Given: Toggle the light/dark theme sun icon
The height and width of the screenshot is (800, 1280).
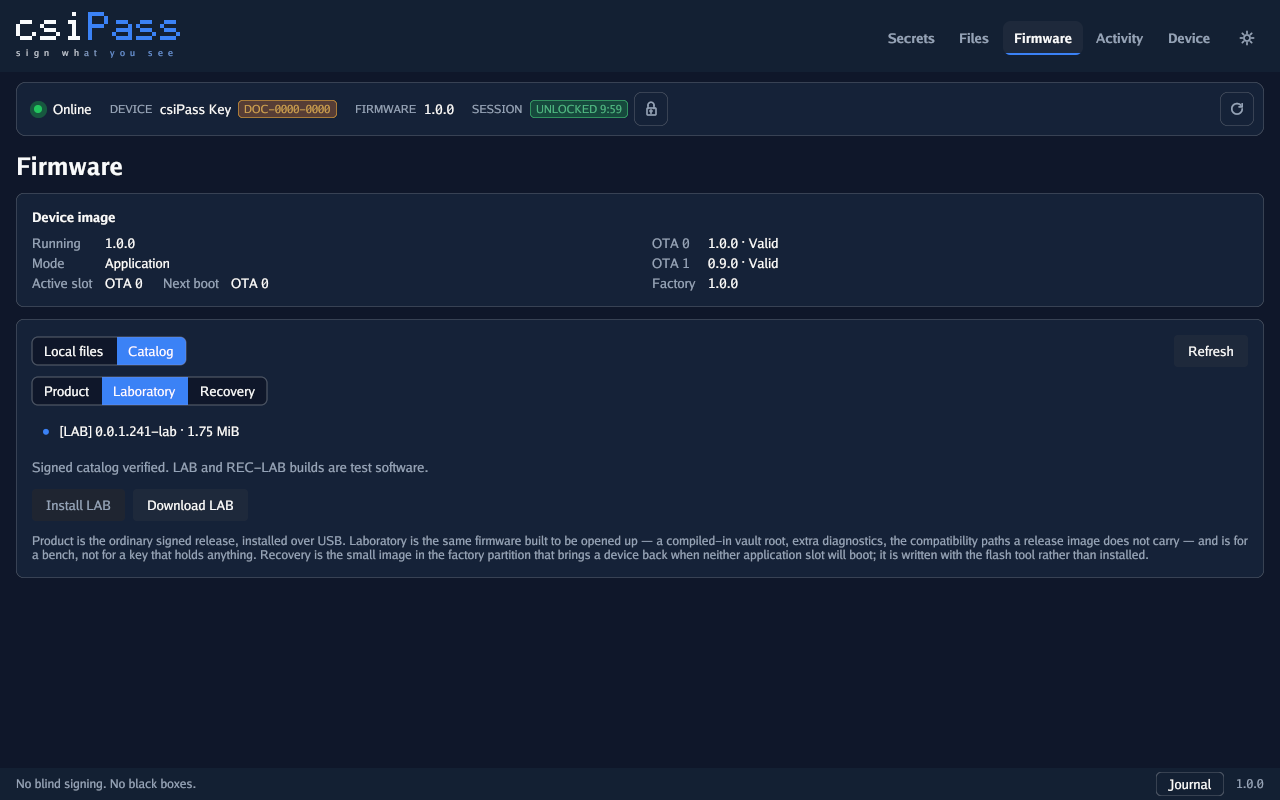Looking at the screenshot, I should point(1247,38).
